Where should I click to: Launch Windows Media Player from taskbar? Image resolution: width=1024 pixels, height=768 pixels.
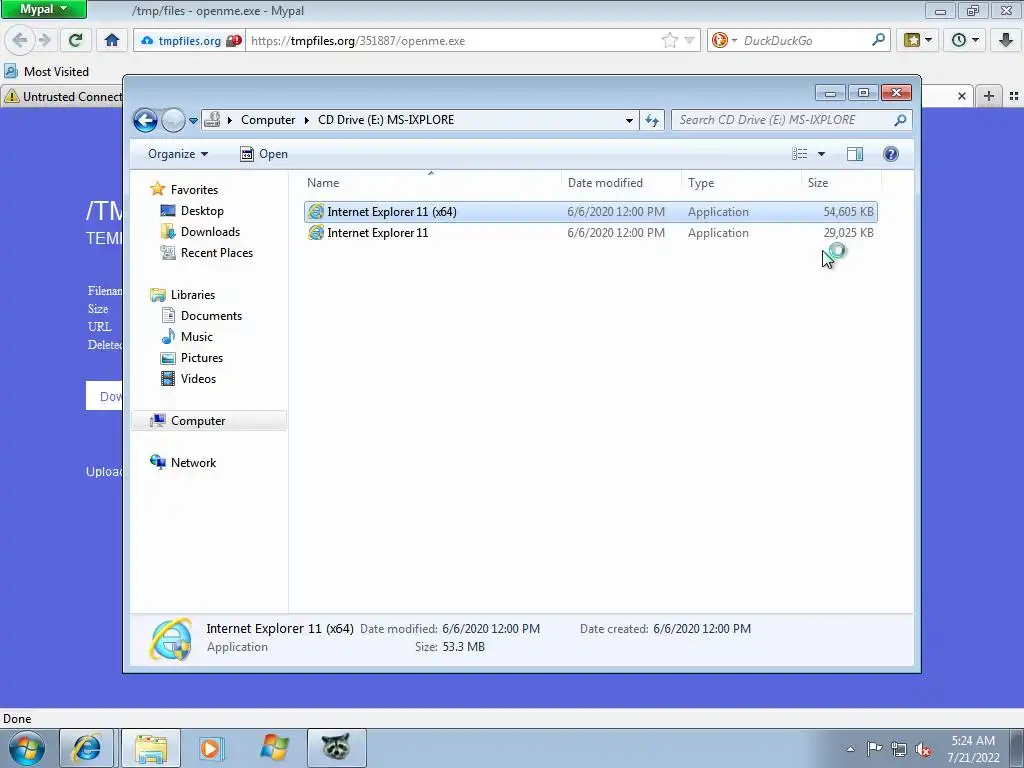(x=211, y=748)
